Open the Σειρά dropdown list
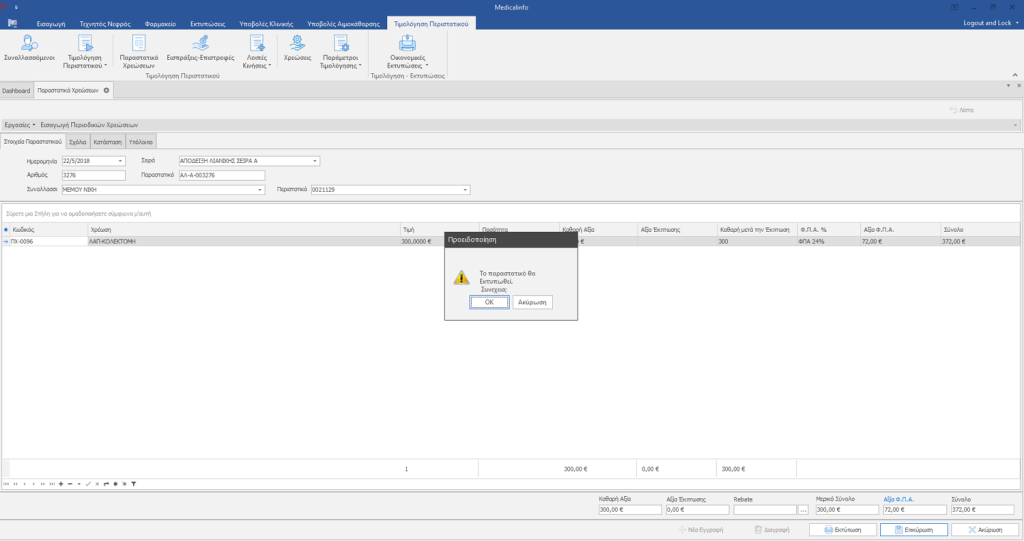Viewport: 1024px width, 541px height. (315, 160)
